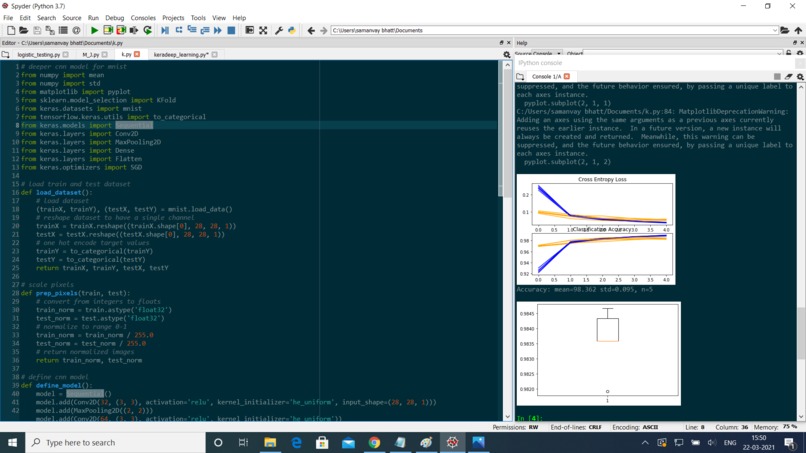Open the Tools menu

(198, 17)
